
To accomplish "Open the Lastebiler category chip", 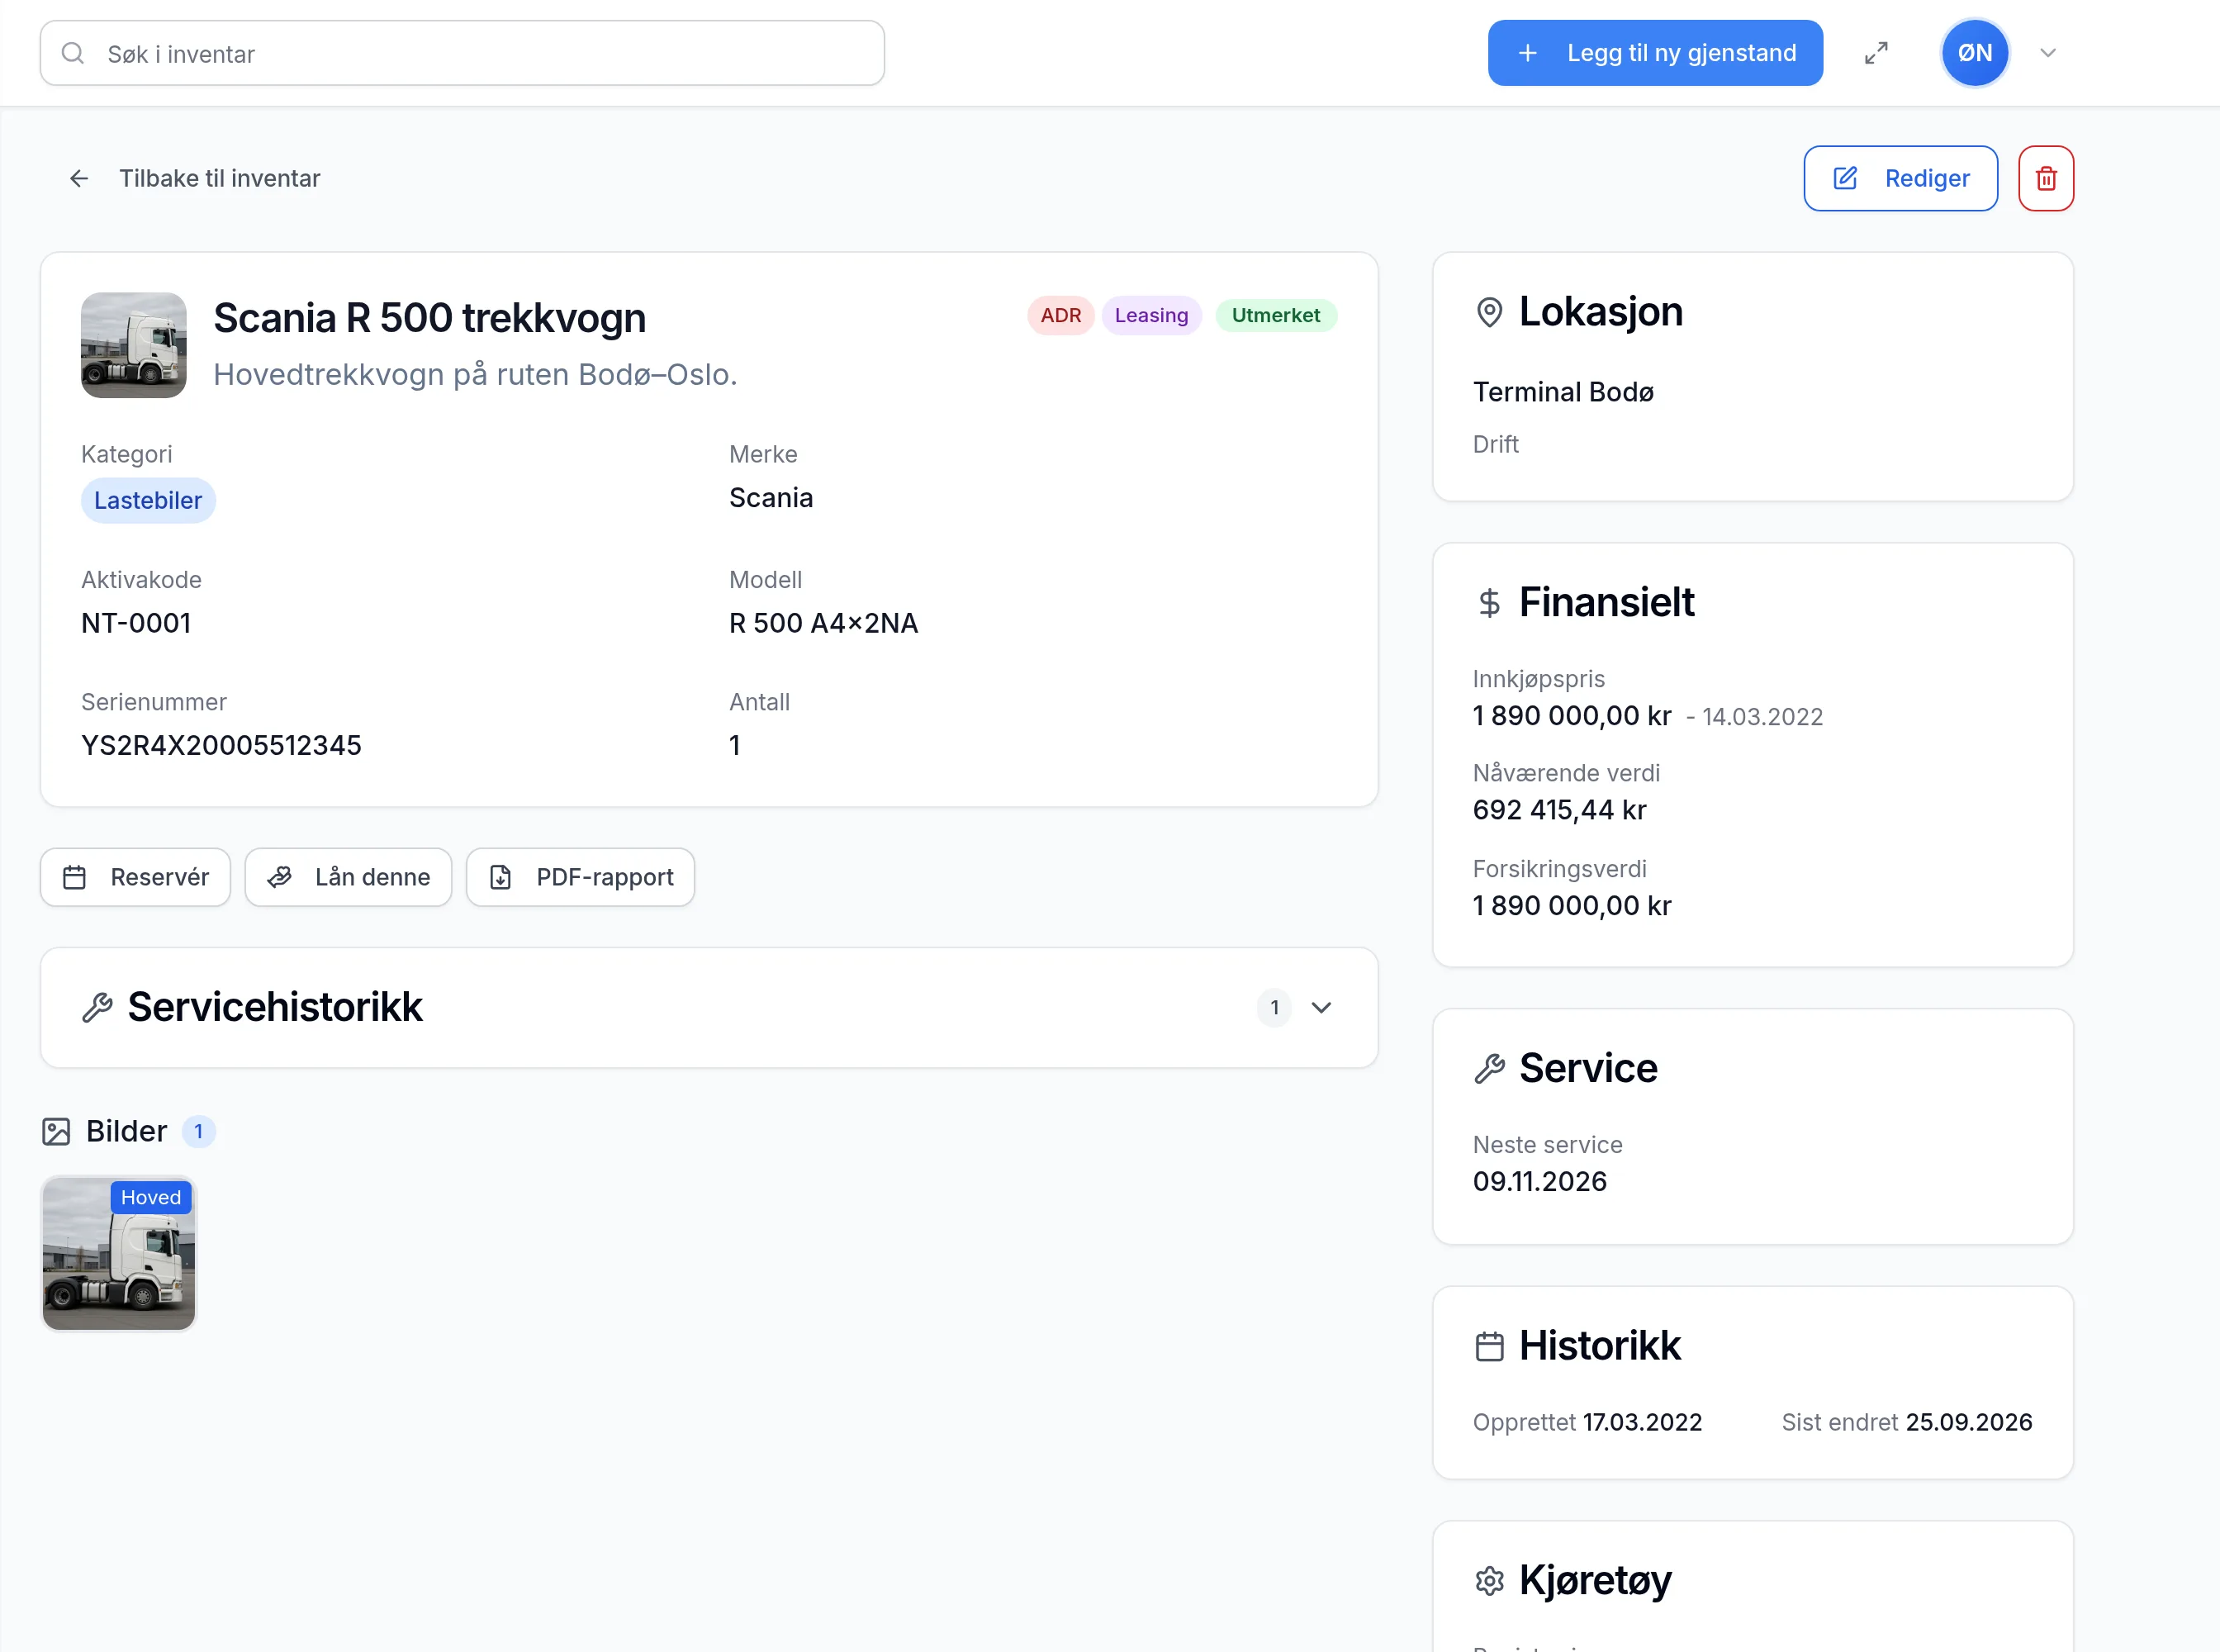I will pyautogui.click(x=148, y=500).
